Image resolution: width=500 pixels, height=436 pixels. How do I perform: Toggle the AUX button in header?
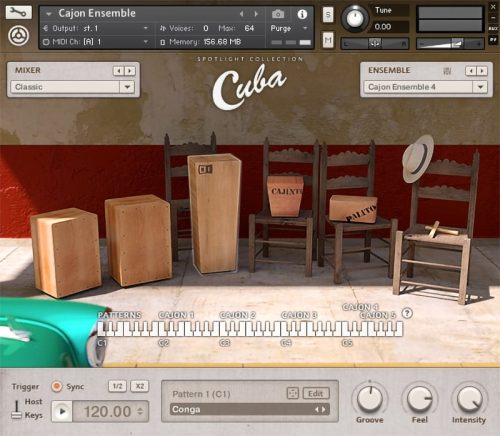(493, 29)
